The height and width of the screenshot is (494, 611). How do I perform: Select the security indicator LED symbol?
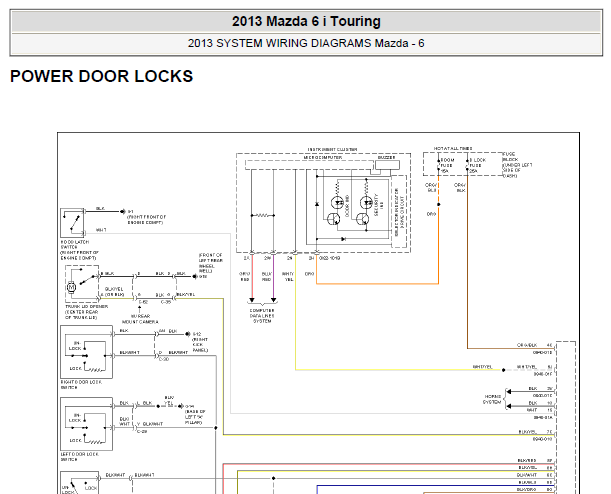tap(366, 203)
